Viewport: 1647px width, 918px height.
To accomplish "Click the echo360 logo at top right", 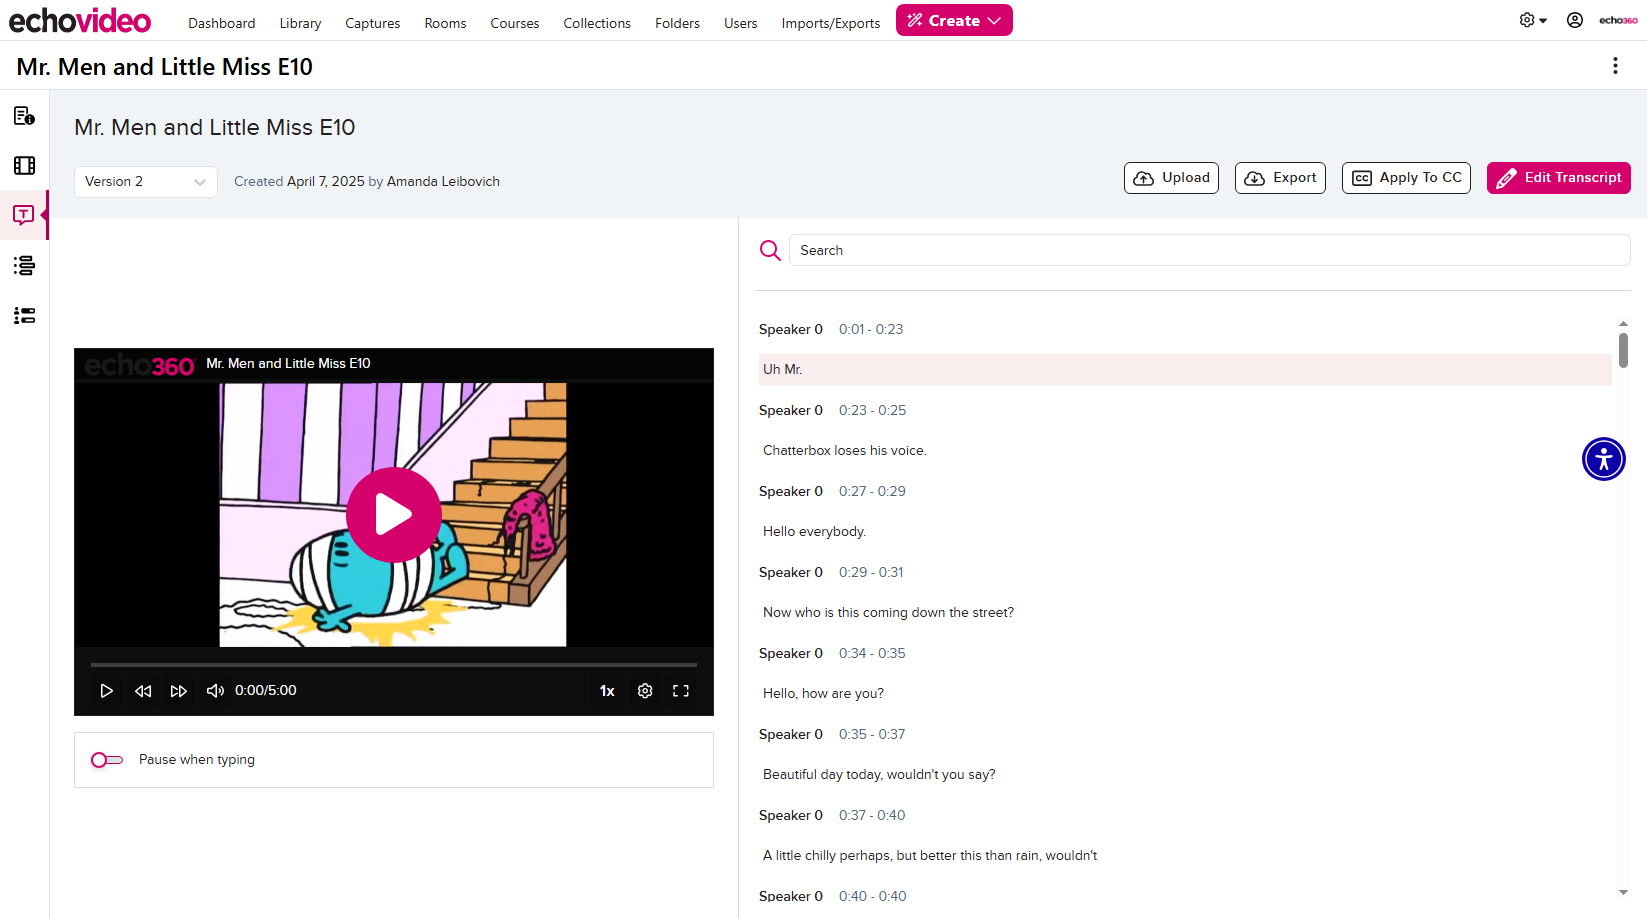I will 1618,20.
